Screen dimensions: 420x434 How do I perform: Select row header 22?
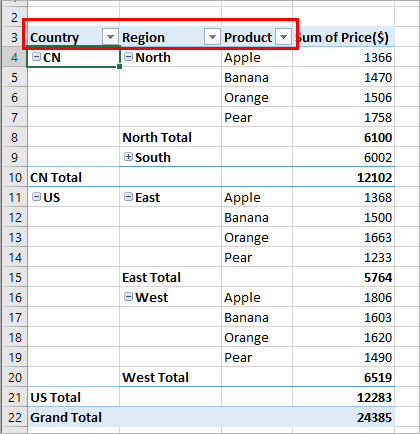pos(14,417)
